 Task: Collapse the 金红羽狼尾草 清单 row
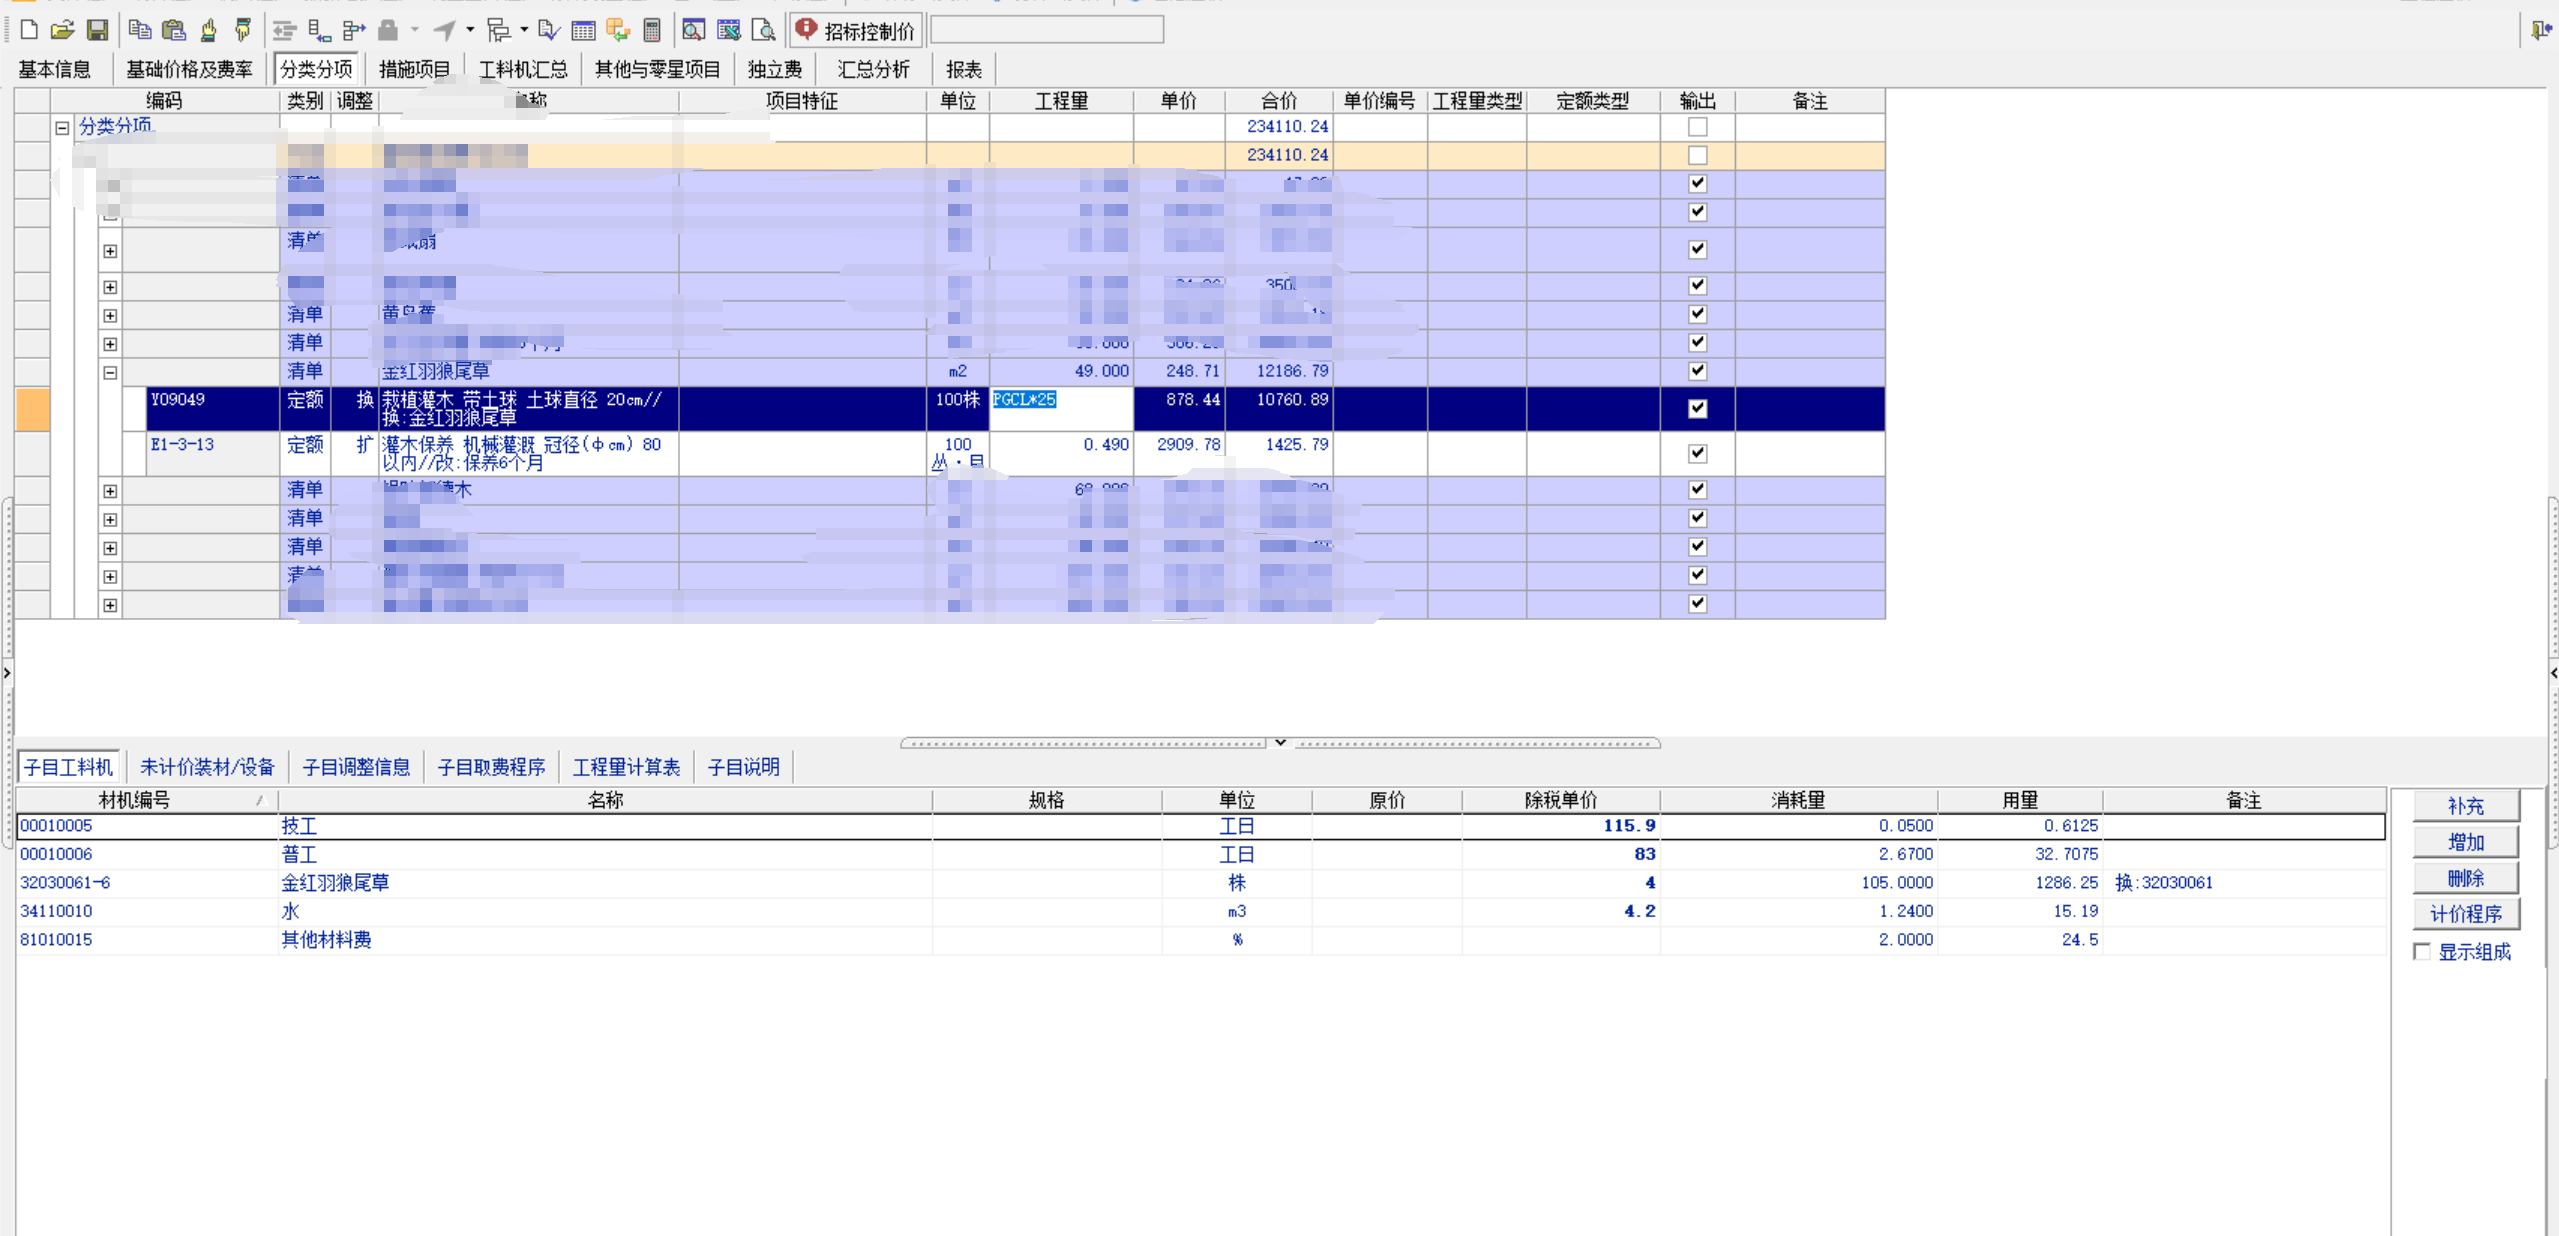(110, 373)
